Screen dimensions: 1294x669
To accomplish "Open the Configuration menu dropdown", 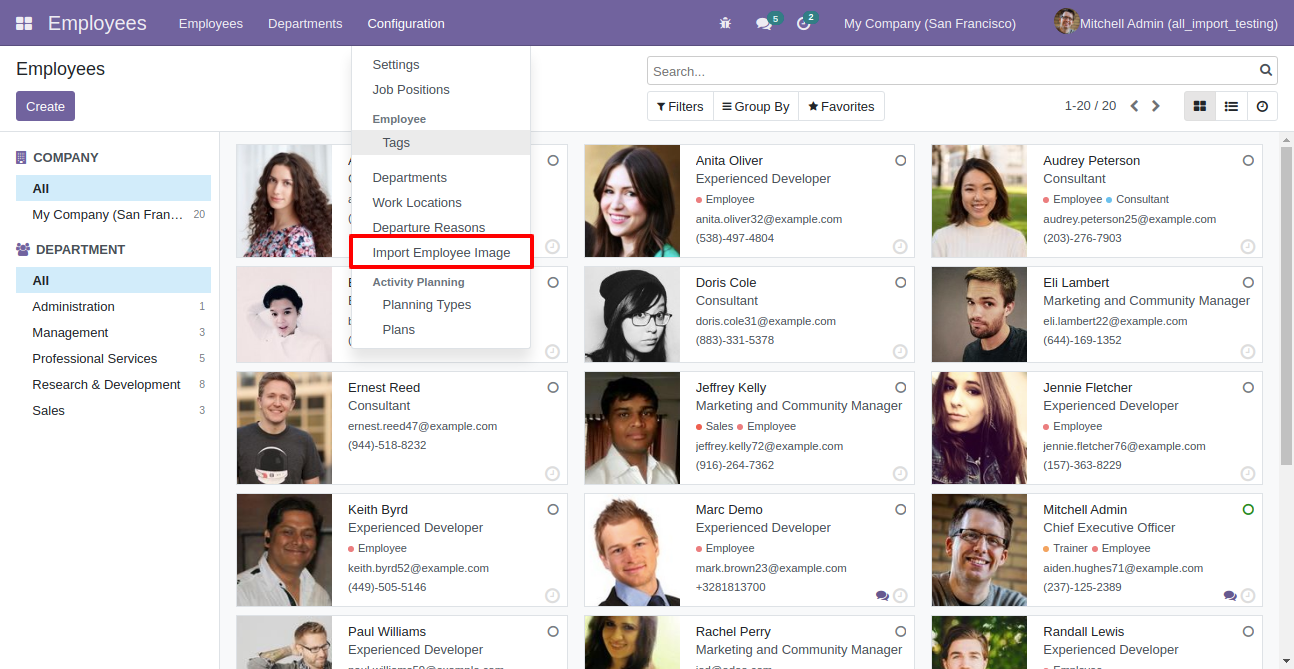I will pyautogui.click(x=406, y=23).
